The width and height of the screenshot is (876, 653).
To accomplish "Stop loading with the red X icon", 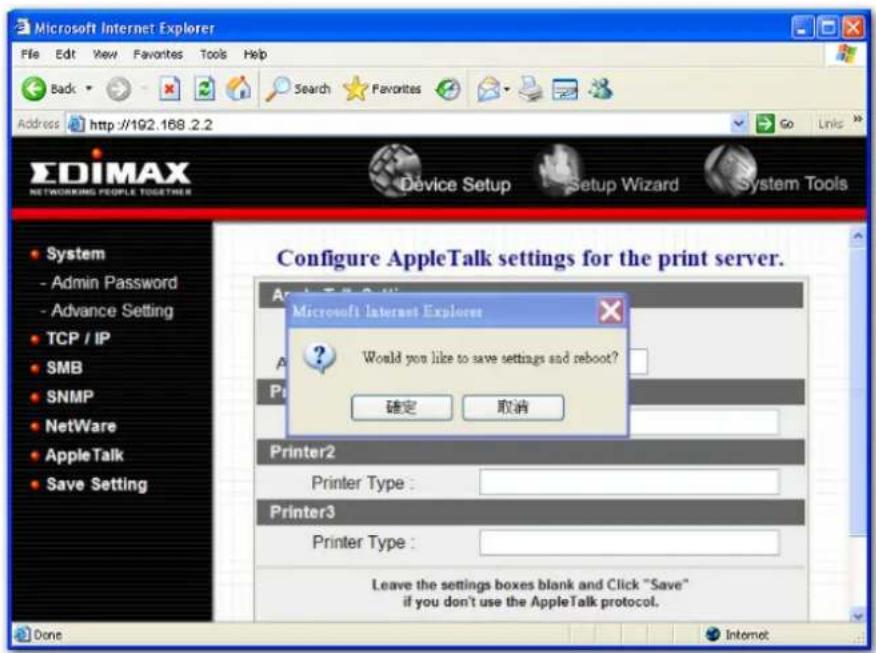I will 169,89.
